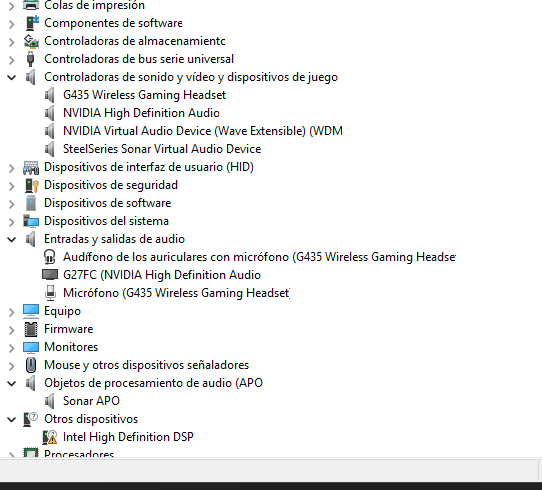542x490 pixels.
Task: Collapse Controladoras de sonido y vídeo category
Action: coord(11,77)
